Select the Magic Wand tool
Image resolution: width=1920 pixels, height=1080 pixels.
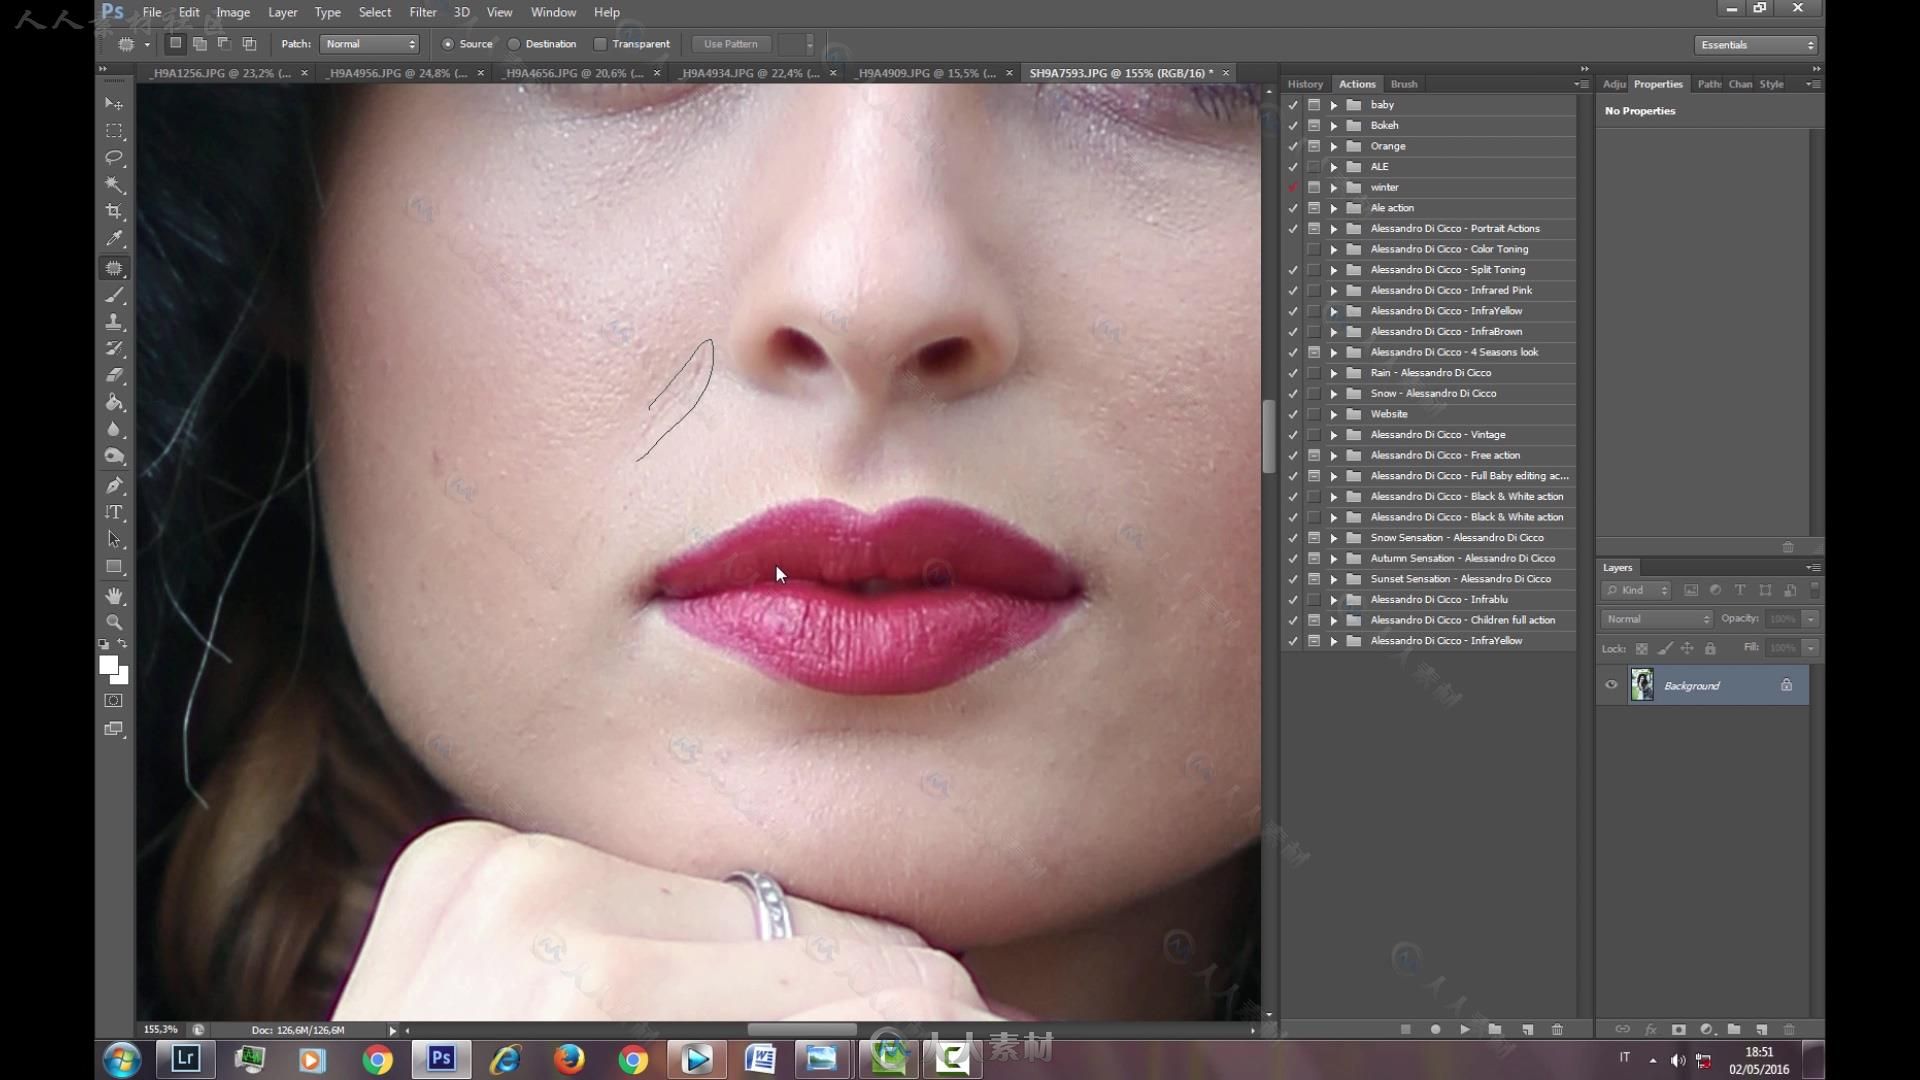pos(114,185)
